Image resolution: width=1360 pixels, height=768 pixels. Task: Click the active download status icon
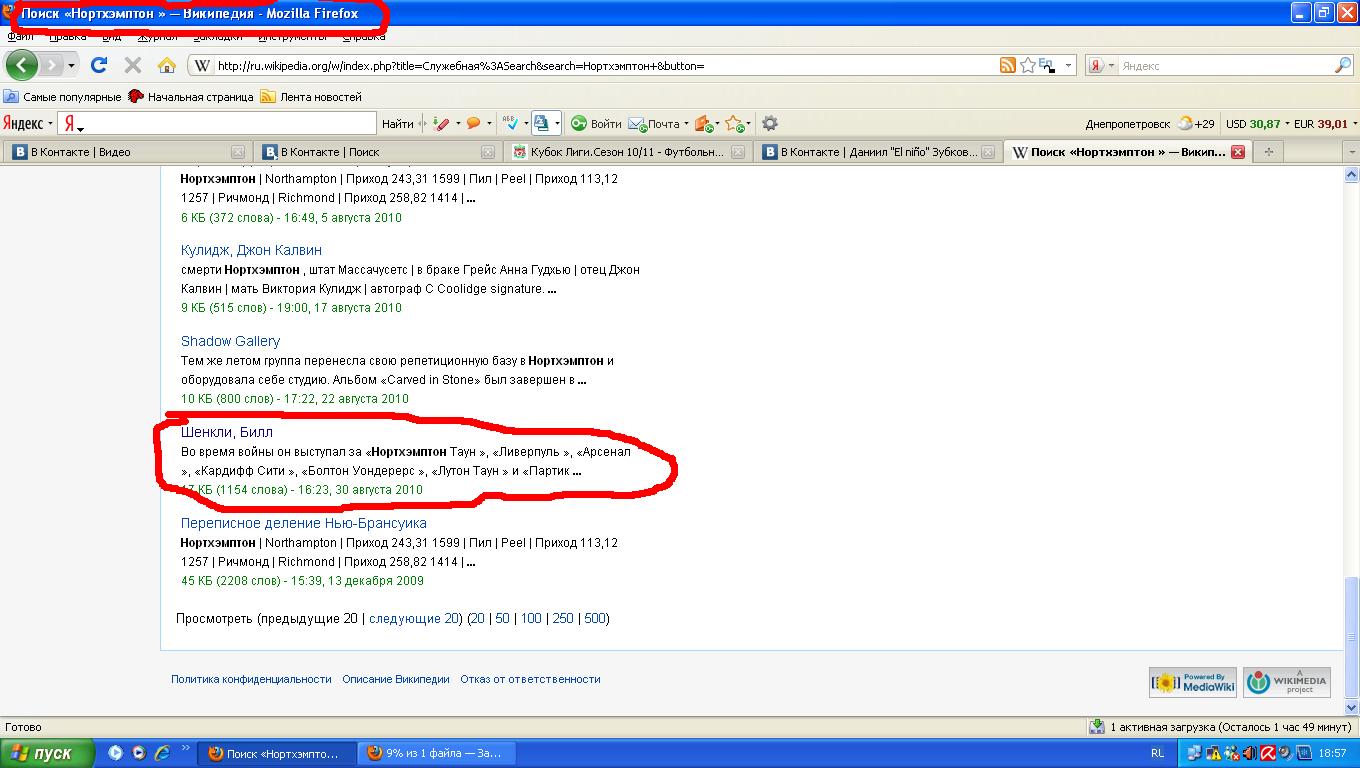click(x=1097, y=727)
